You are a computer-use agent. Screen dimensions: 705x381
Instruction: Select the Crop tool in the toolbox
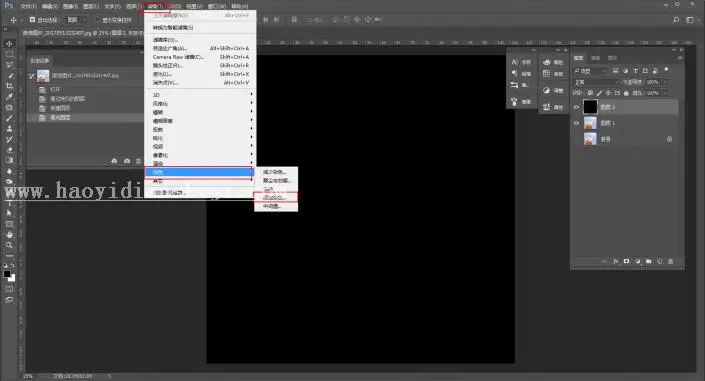coord(9,85)
